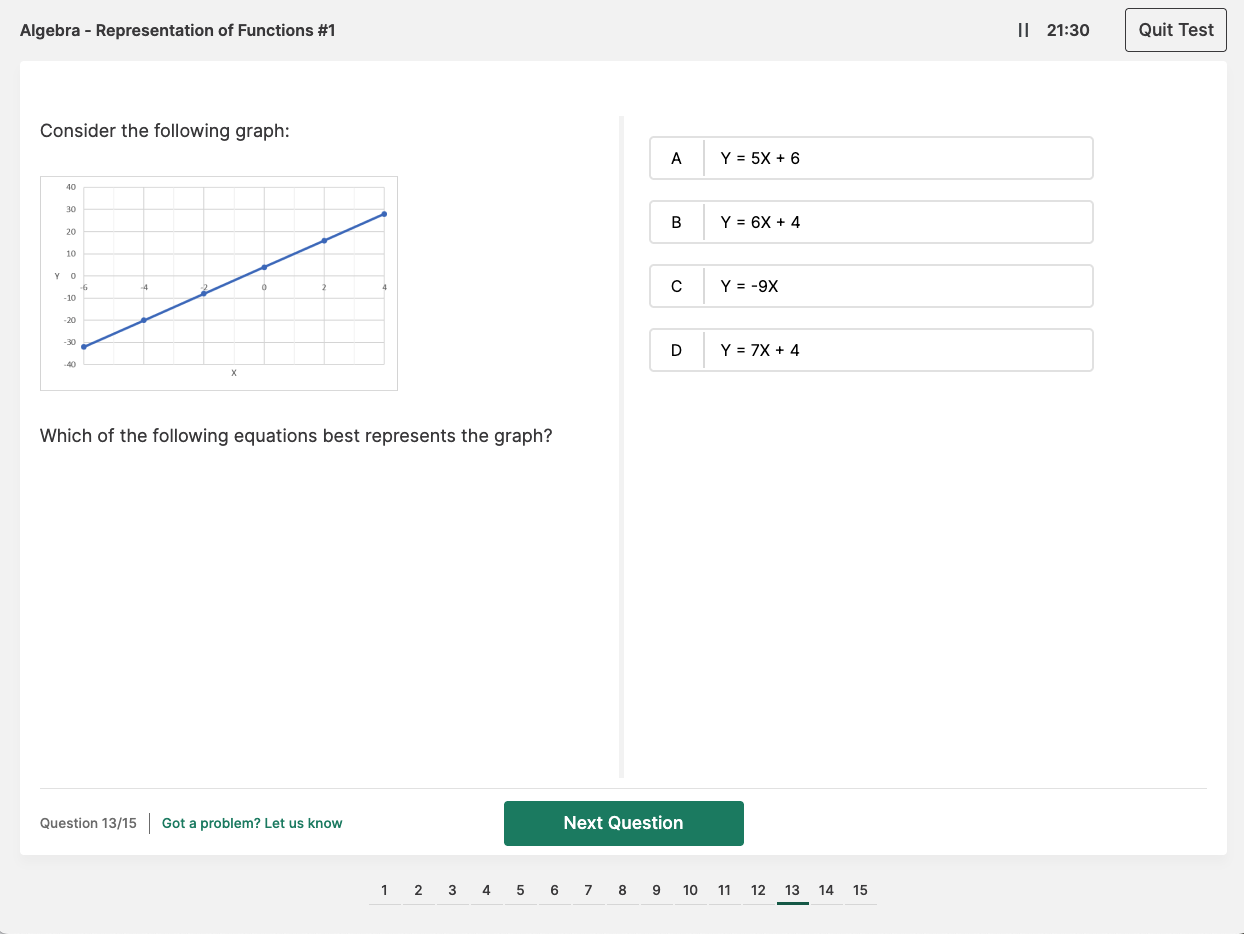Open question 9
This screenshot has width=1244, height=934.
656,890
